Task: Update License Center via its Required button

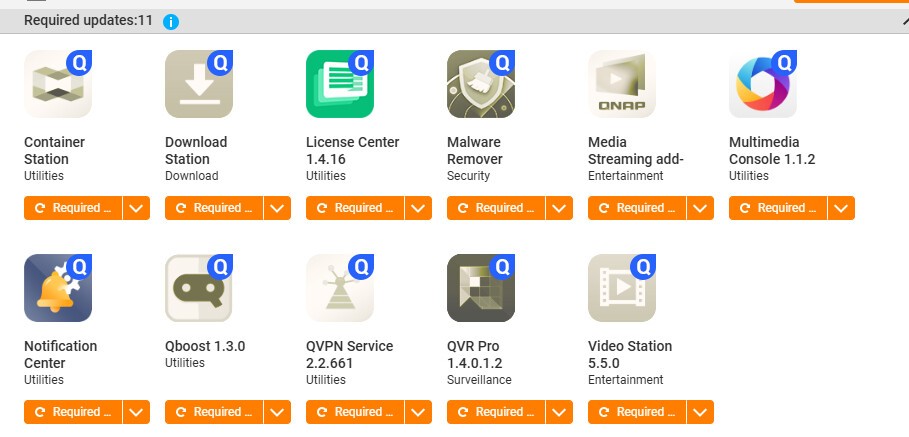Action: click(355, 208)
